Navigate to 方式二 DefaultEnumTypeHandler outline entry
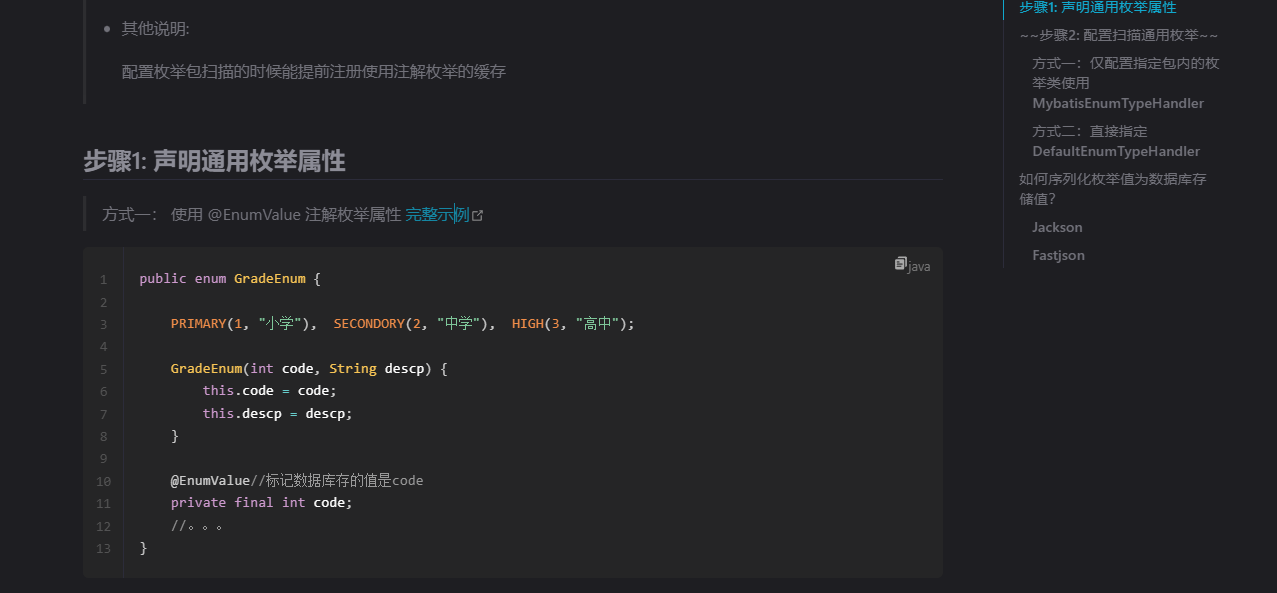 coord(1115,141)
